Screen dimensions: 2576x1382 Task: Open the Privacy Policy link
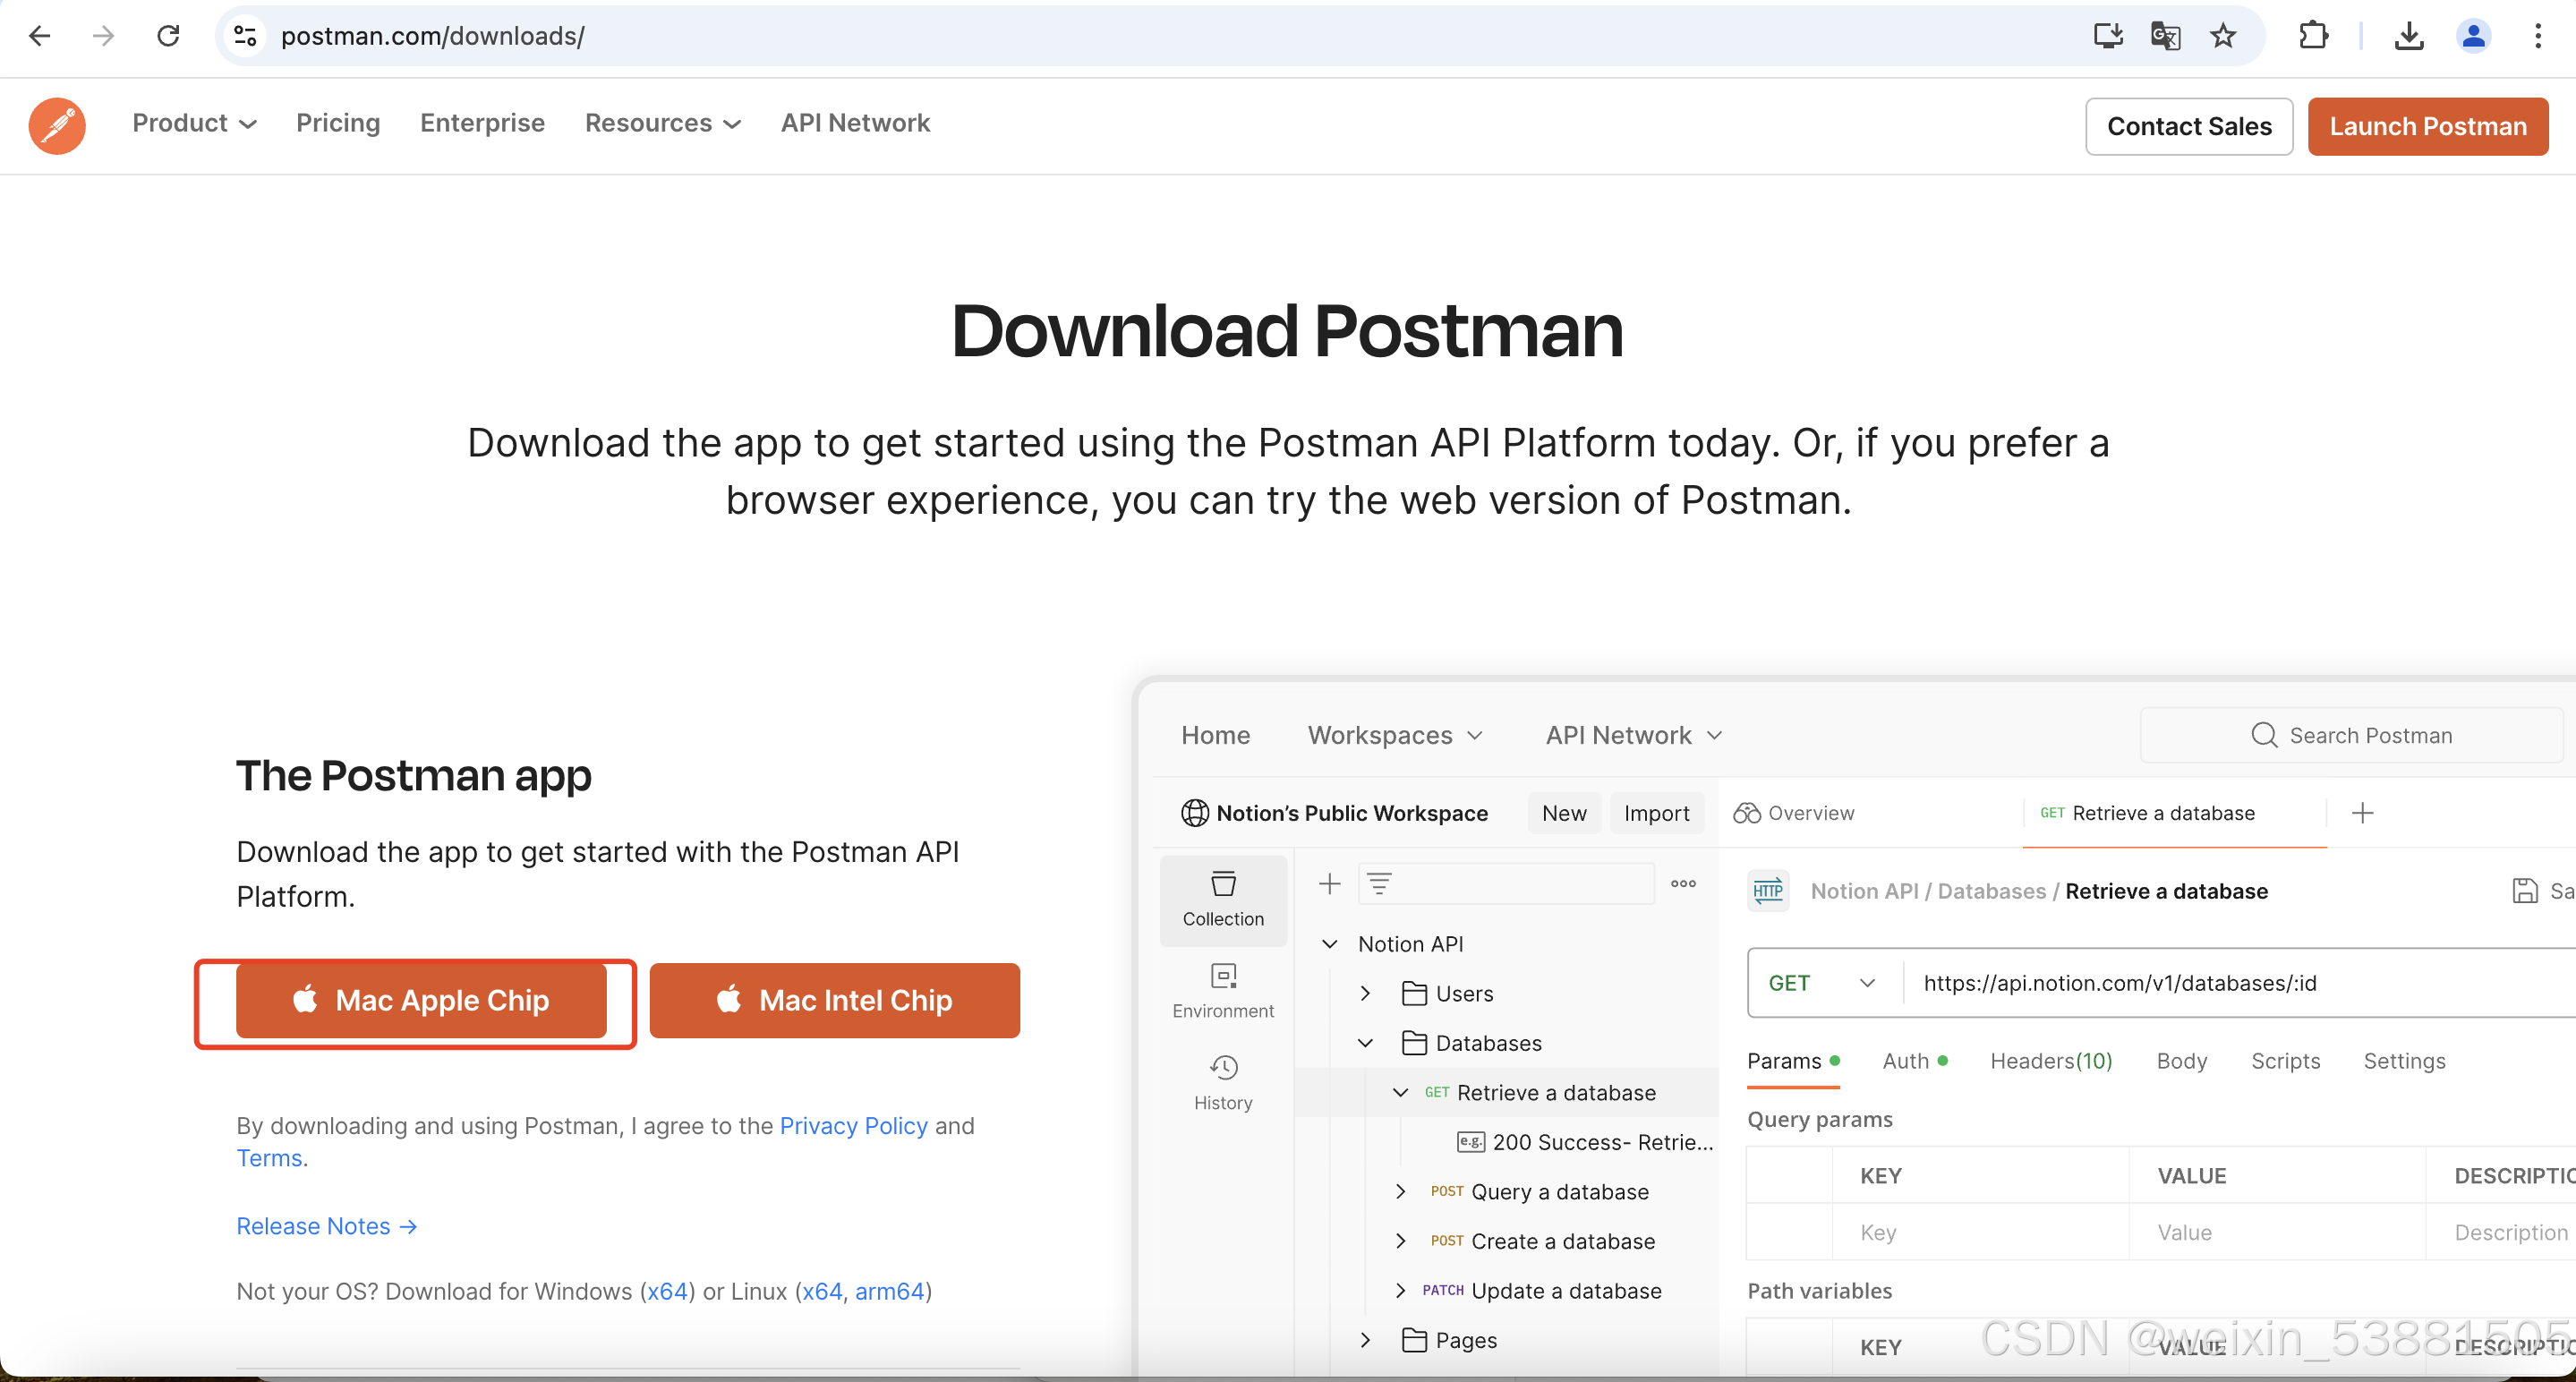click(x=853, y=1125)
